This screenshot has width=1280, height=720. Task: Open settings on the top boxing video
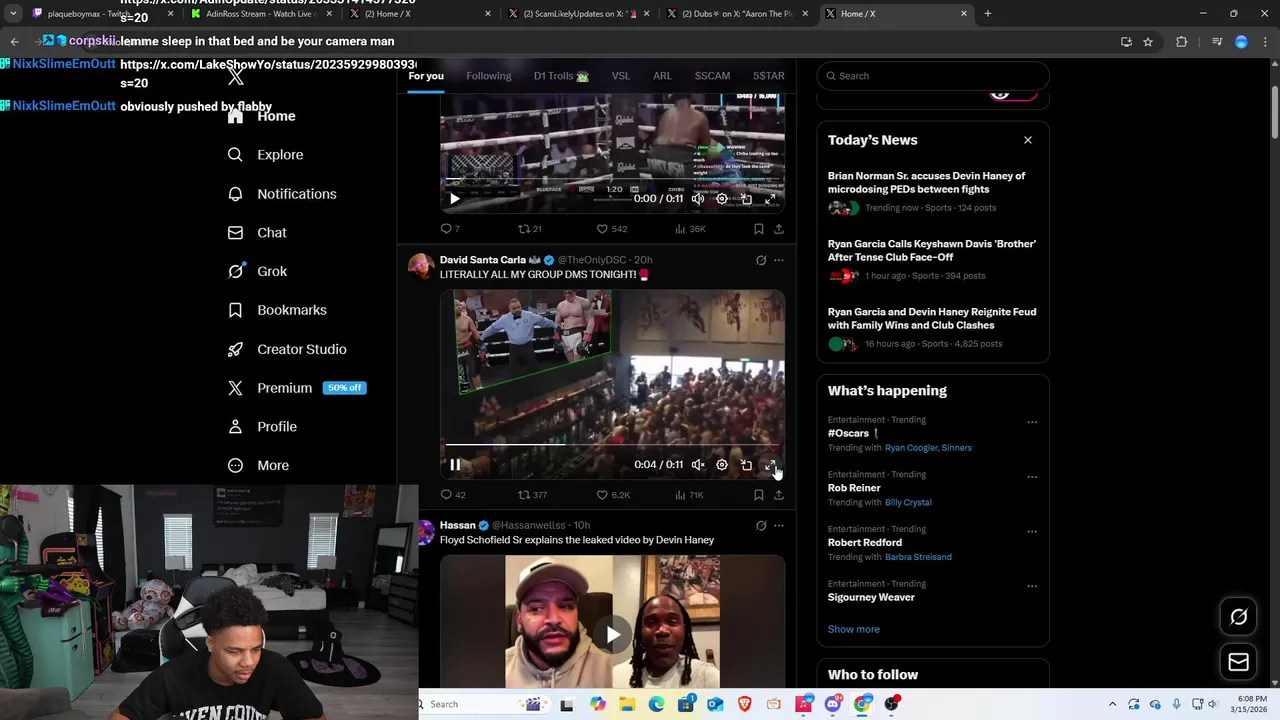point(722,199)
